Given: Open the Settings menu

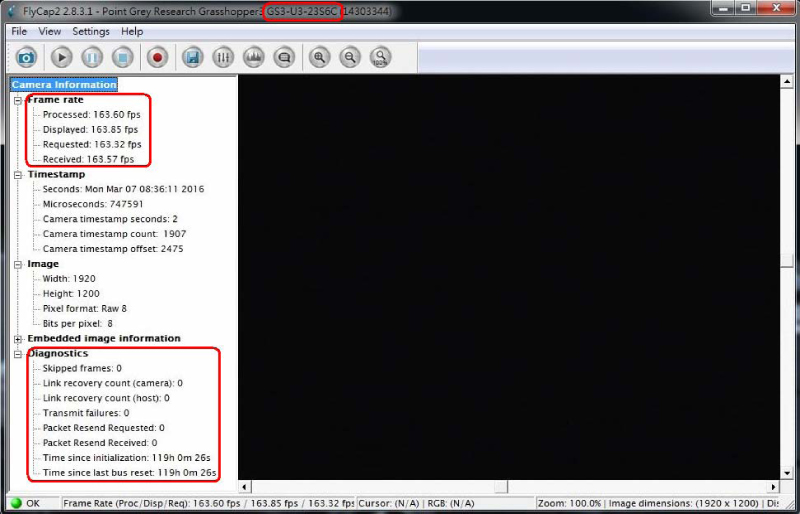Looking at the screenshot, I should click(x=91, y=31).
